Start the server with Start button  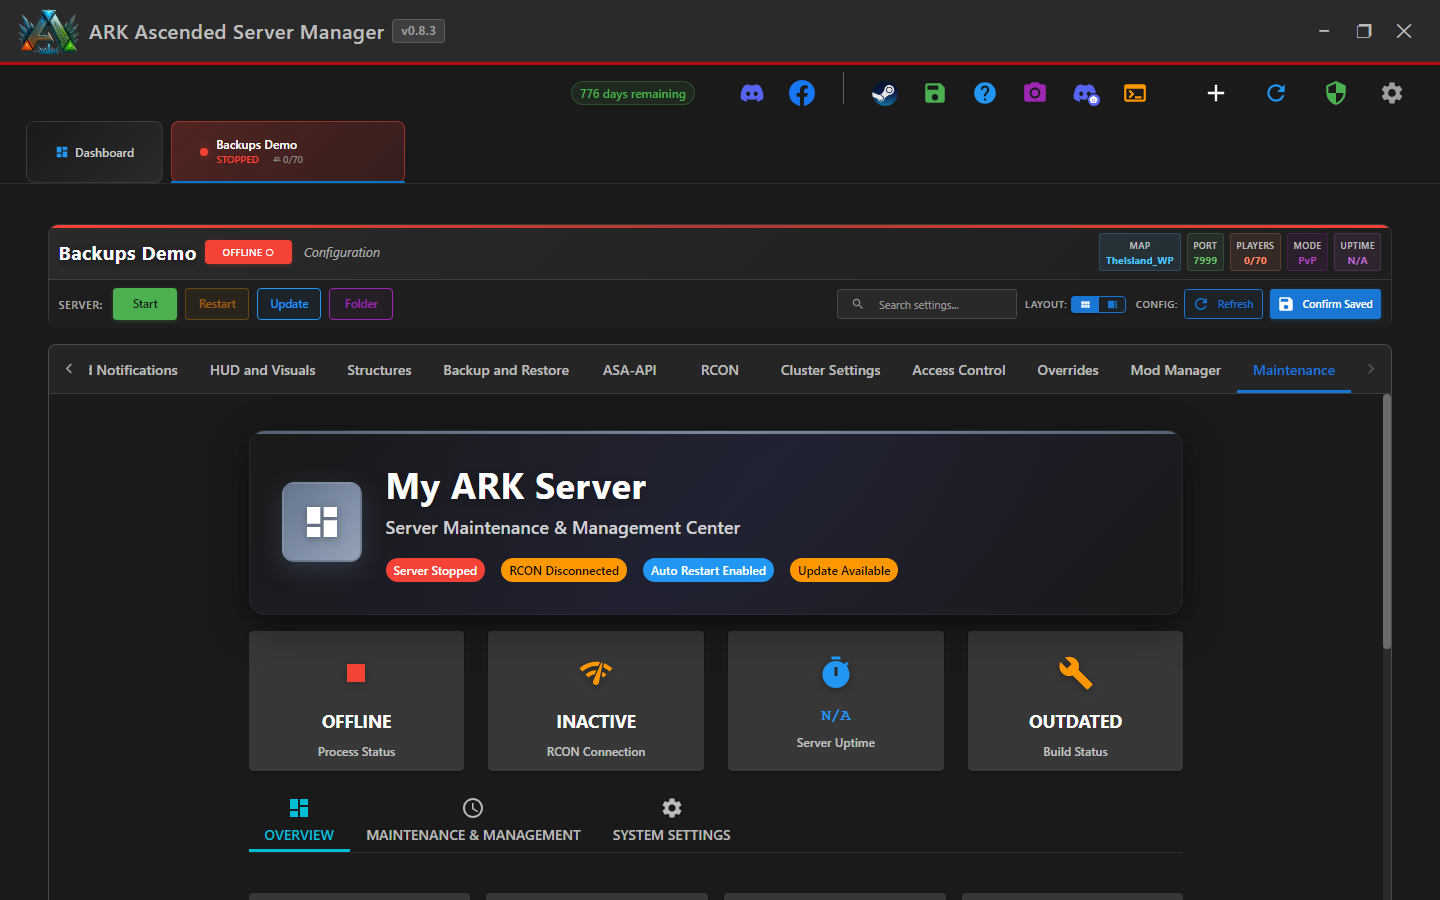pos(145,304)
